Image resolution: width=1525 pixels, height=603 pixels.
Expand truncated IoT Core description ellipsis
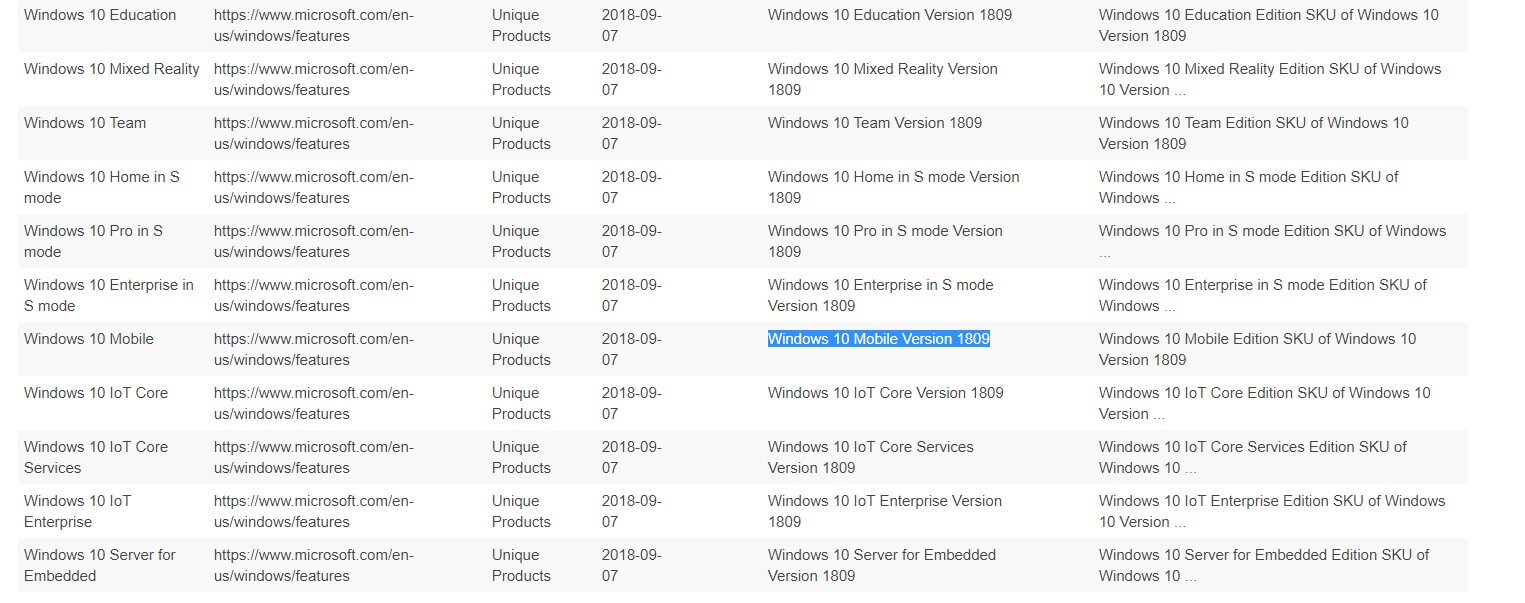tap(1159, 414)
